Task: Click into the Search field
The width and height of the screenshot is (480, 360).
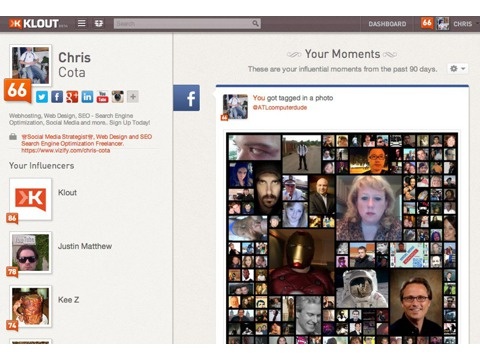Action: [x=182, y=24]
